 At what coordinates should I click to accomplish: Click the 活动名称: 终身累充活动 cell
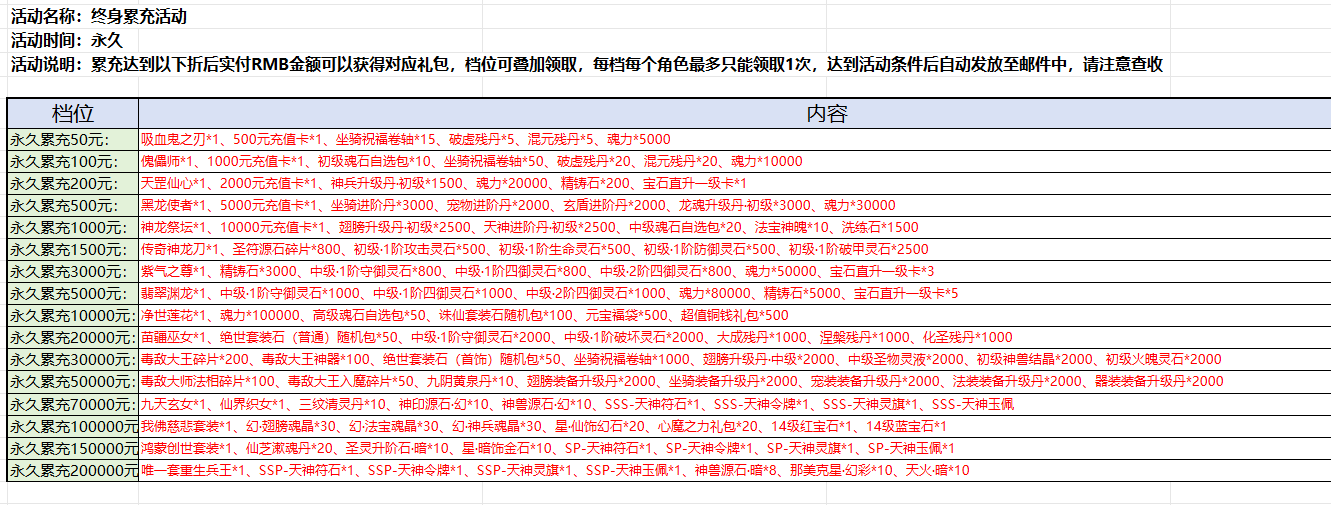tap(98, 17)
